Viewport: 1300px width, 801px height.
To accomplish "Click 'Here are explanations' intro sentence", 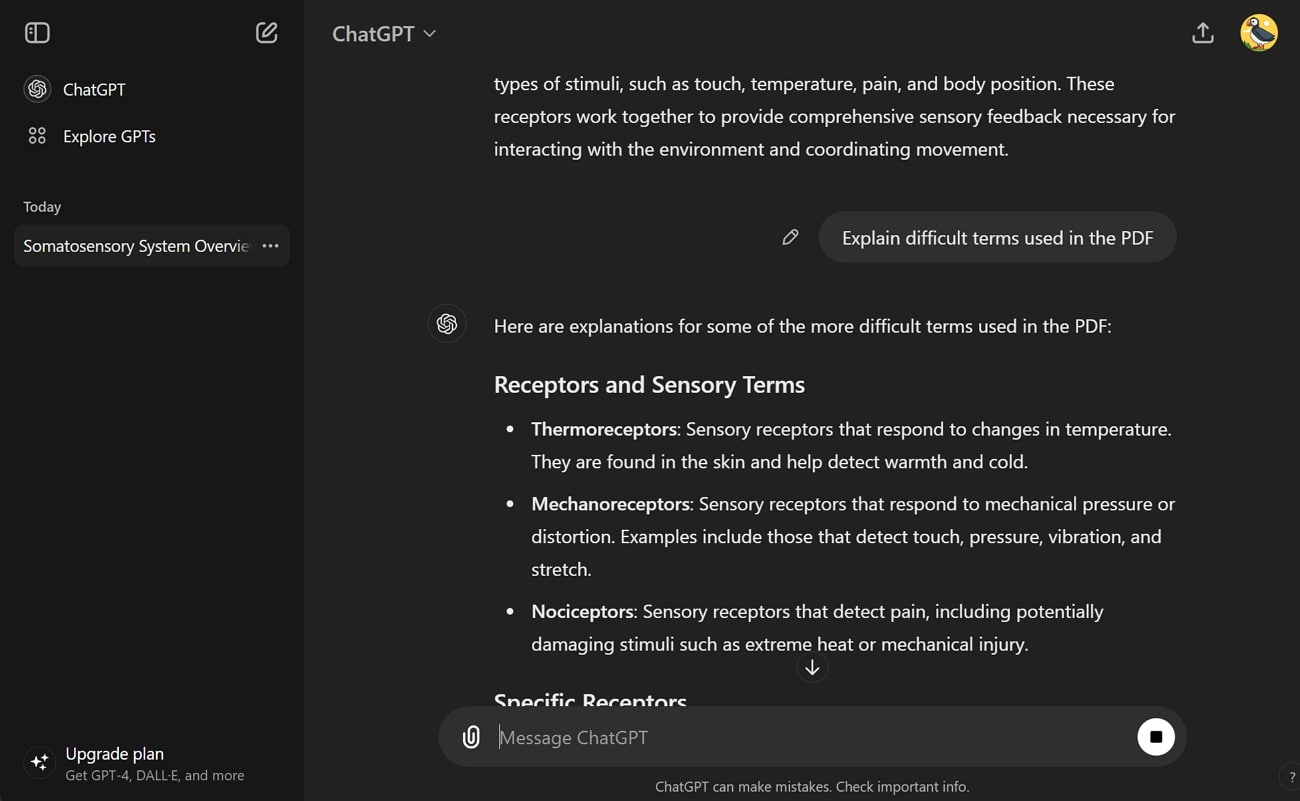I will 802,326.
